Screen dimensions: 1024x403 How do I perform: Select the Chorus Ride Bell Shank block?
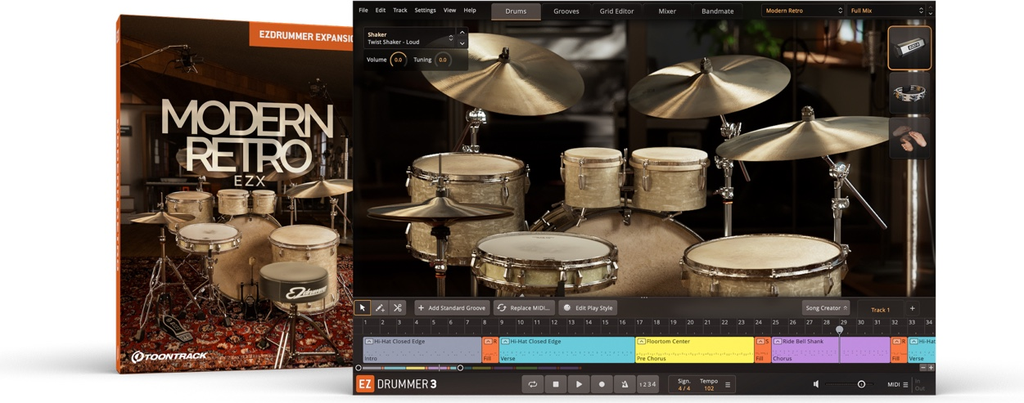coord(830,350)
